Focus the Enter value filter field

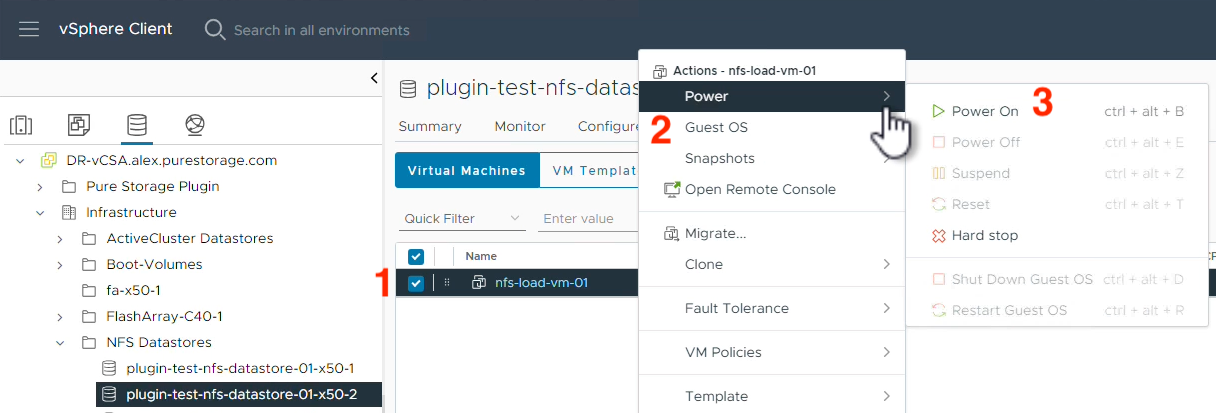pos(586,218)
